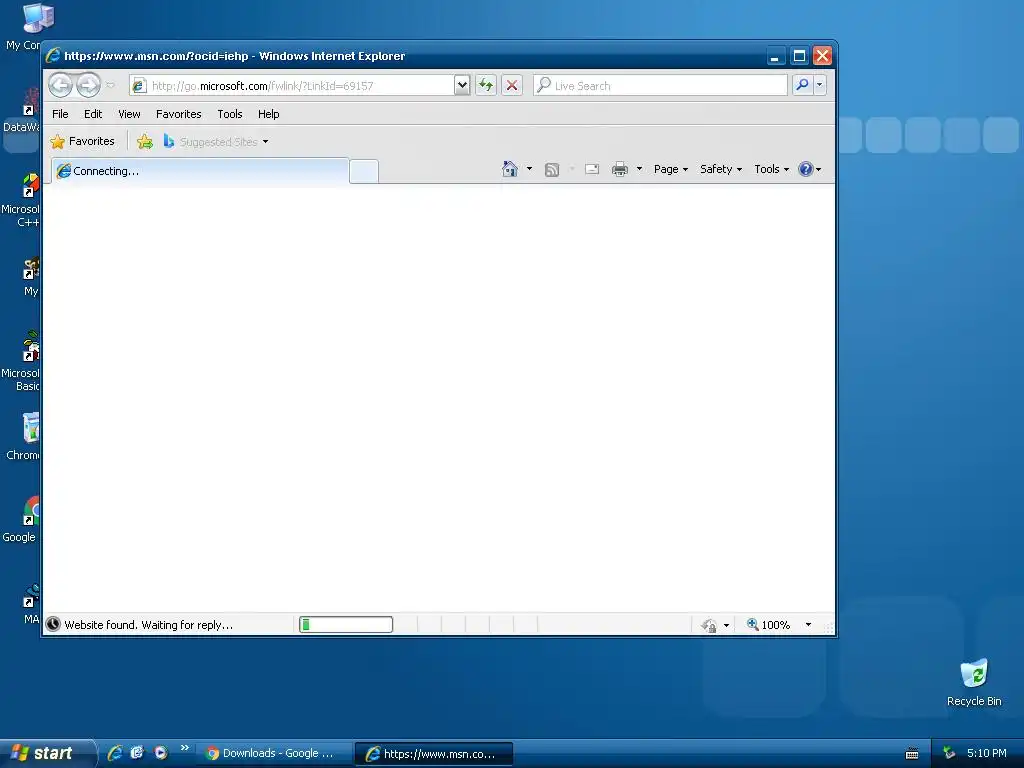Open the File menu

tap(60, 114)
